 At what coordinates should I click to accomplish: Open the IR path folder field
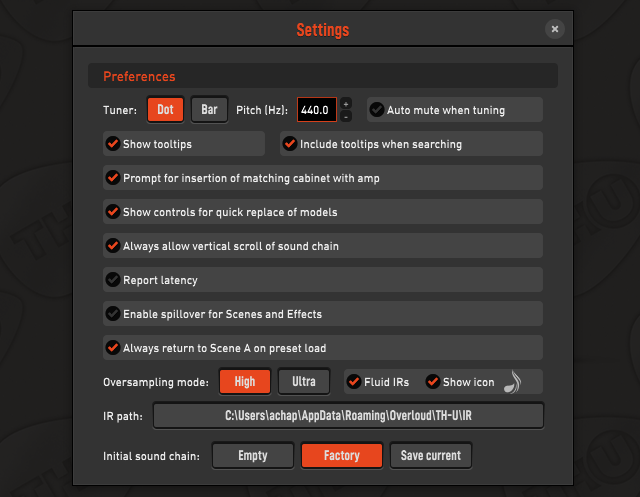point(348,415)
